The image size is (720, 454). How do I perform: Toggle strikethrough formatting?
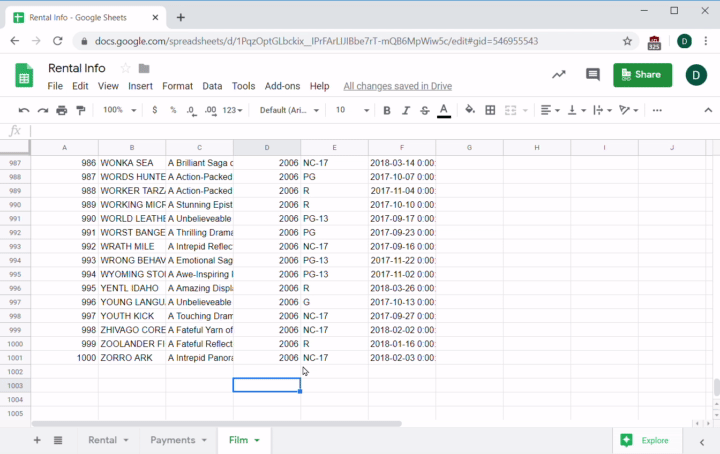click(x=425, y=110)
